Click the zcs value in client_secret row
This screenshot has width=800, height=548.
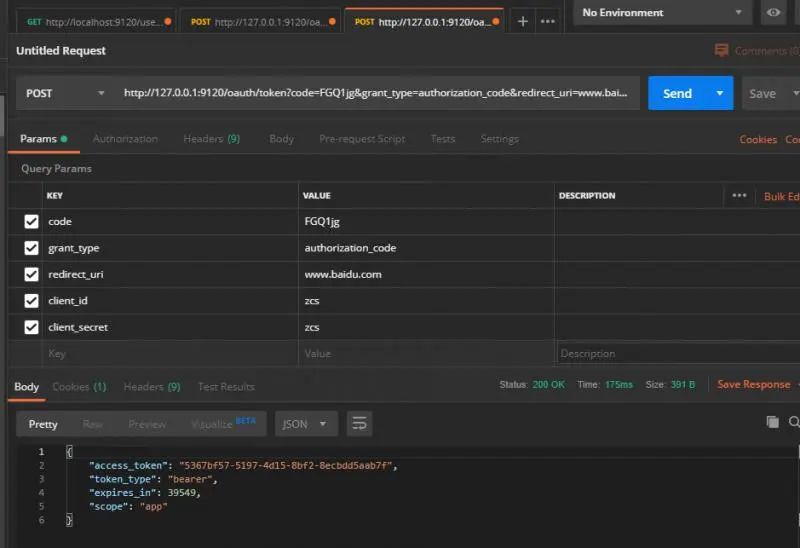click(x=426, y=327)
